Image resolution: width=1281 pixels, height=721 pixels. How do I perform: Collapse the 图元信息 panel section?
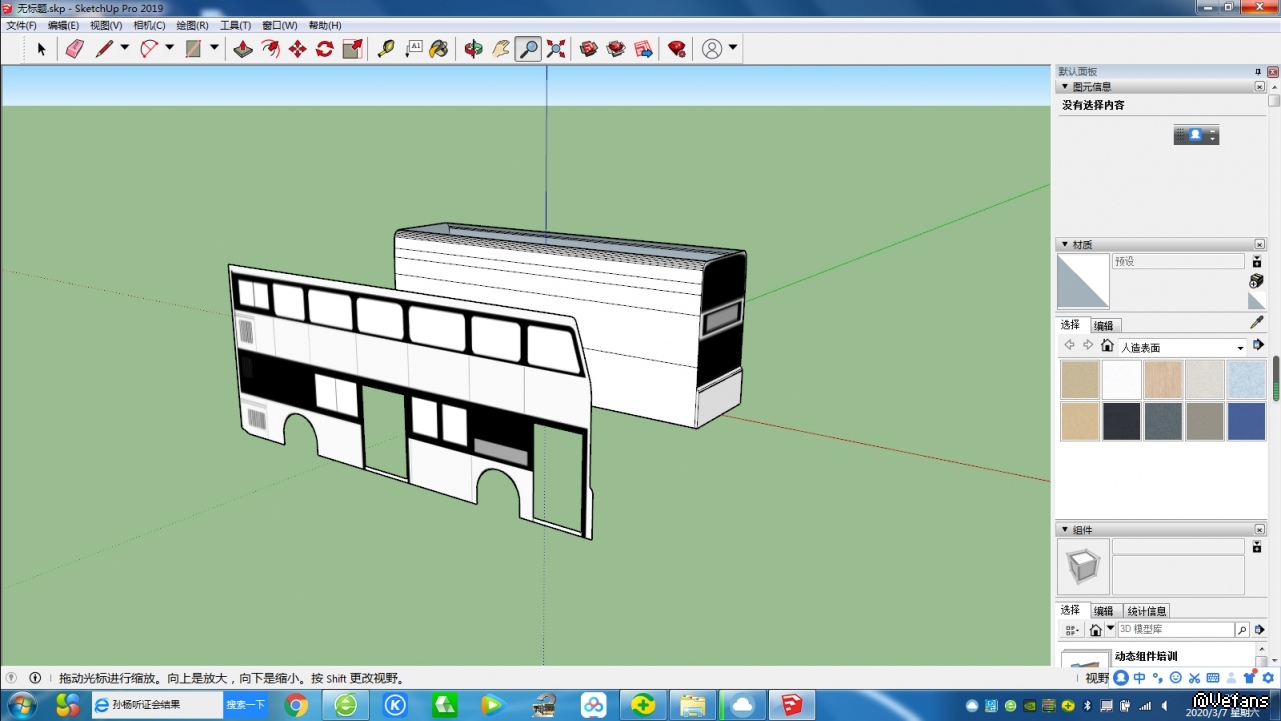tap(1065, 87)
